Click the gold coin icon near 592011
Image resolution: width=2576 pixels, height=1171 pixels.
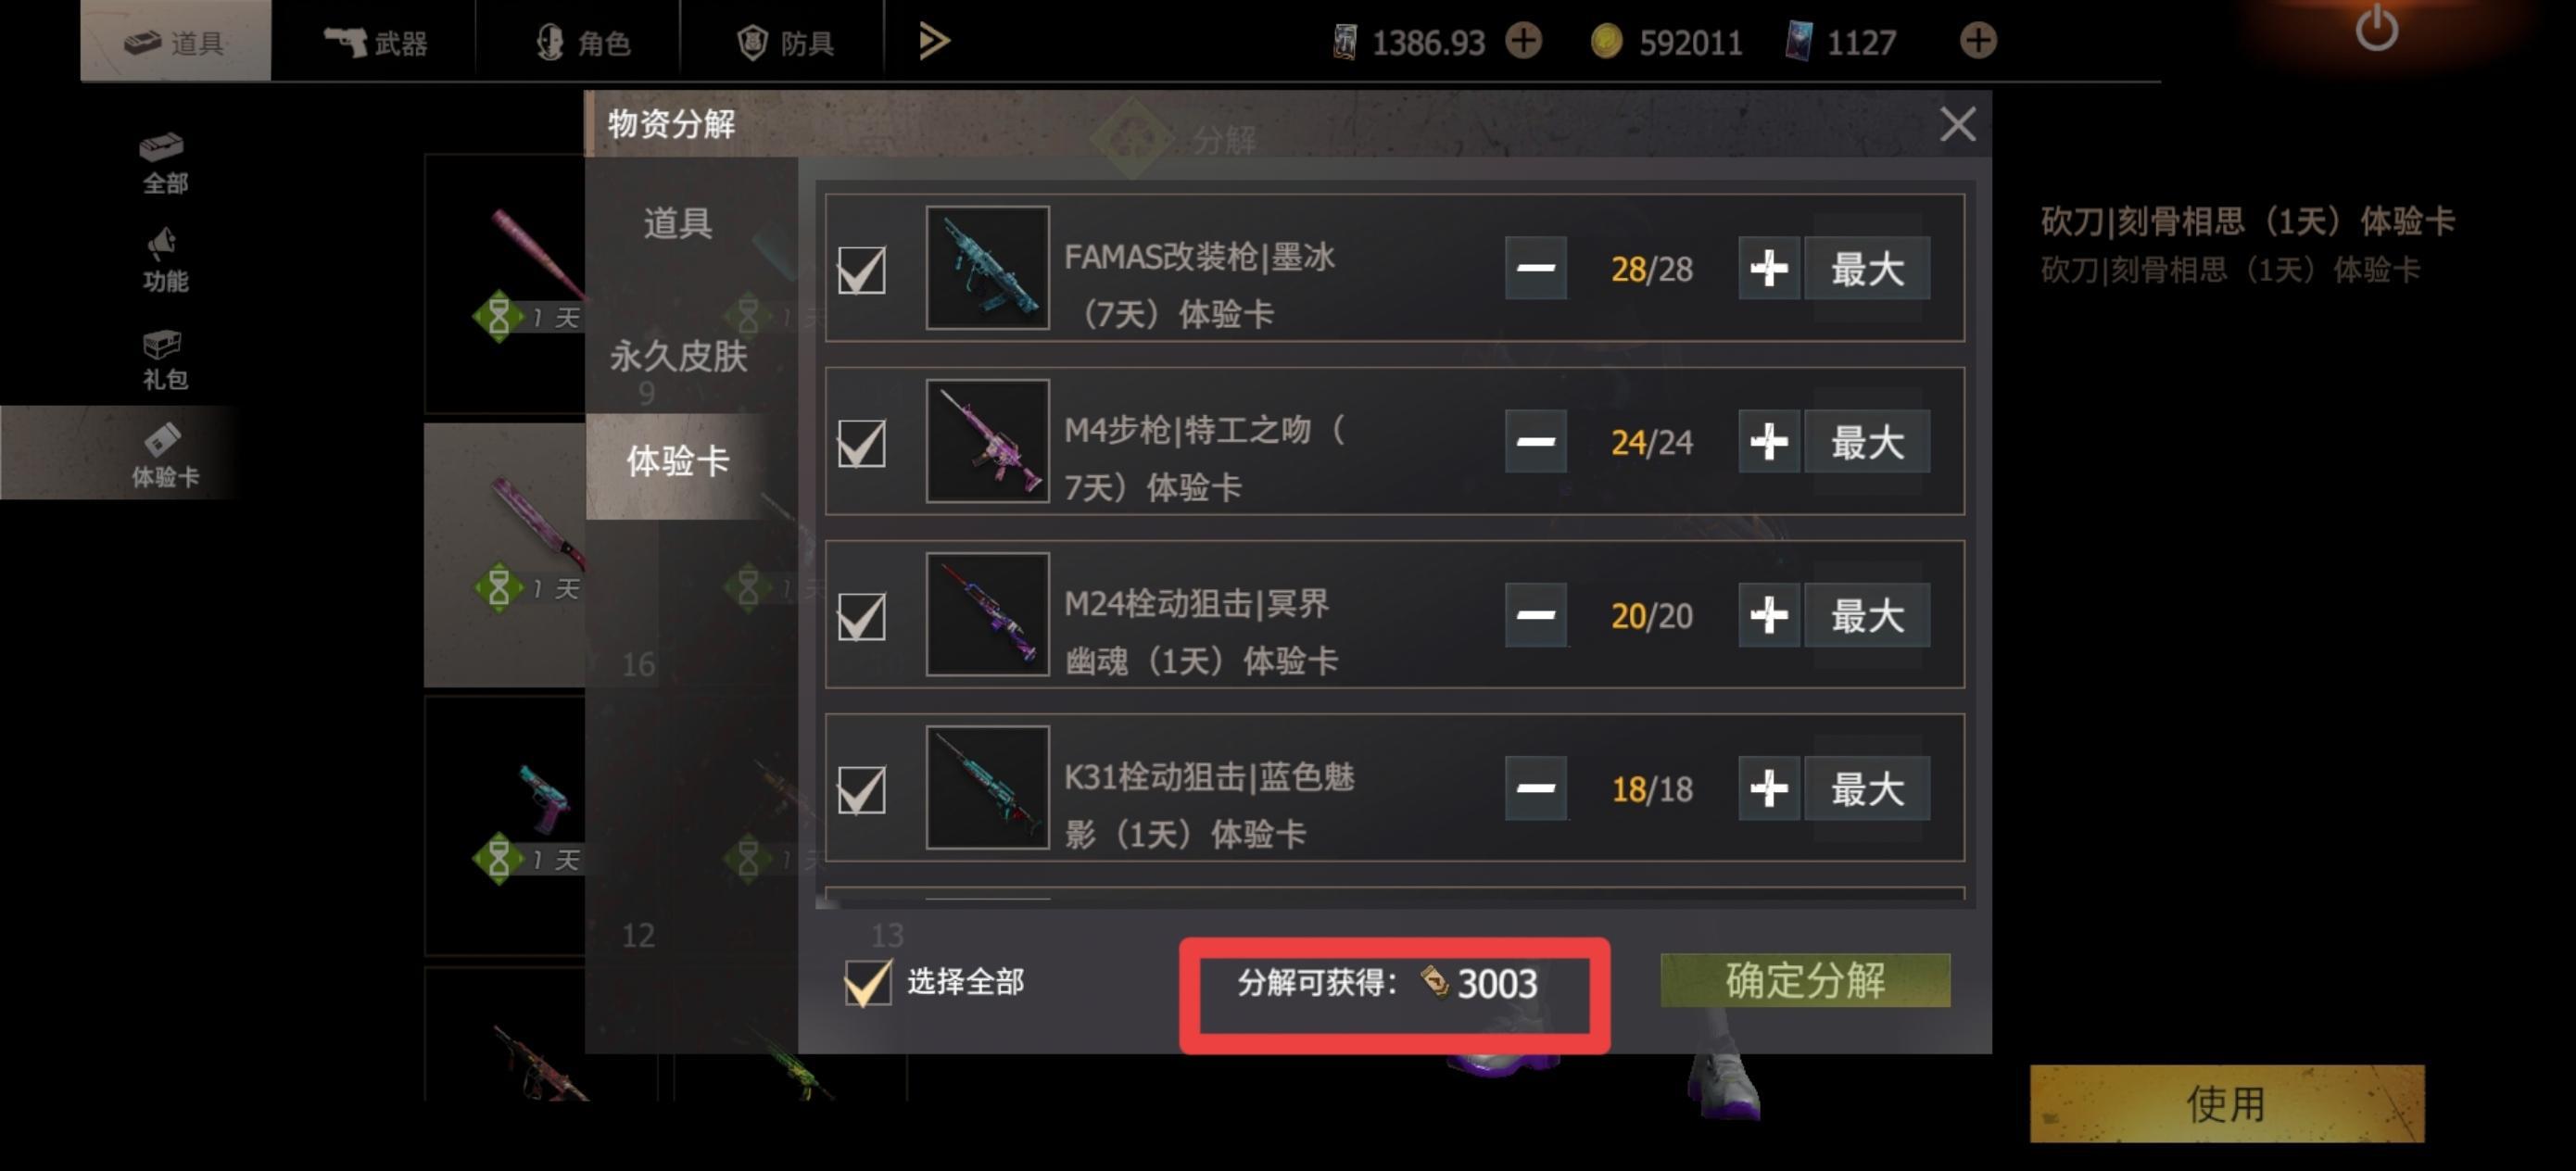1606,42
